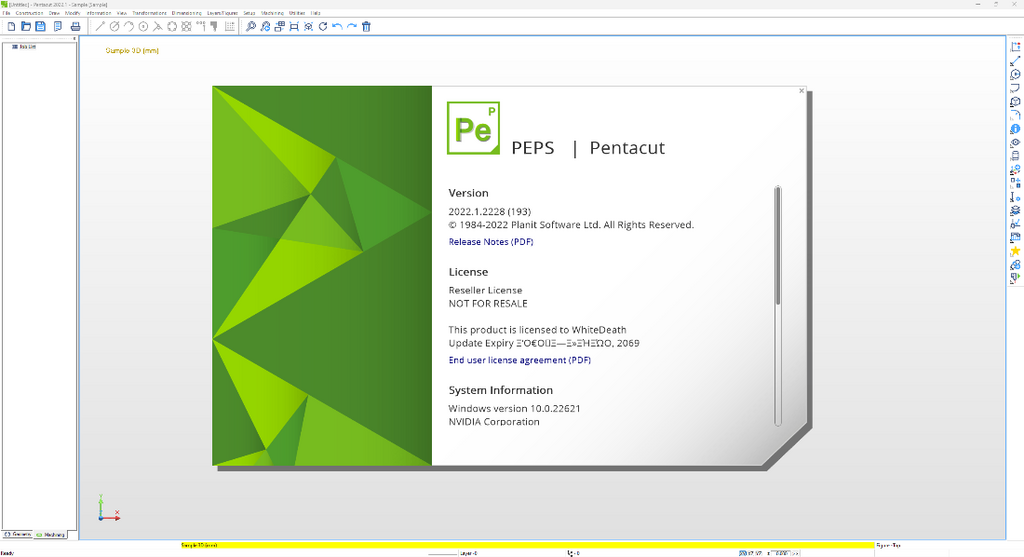Open a file with the folder icon
Viewport: 1024px width, 557px height.
pyautogui.click(x=25, y=27)
